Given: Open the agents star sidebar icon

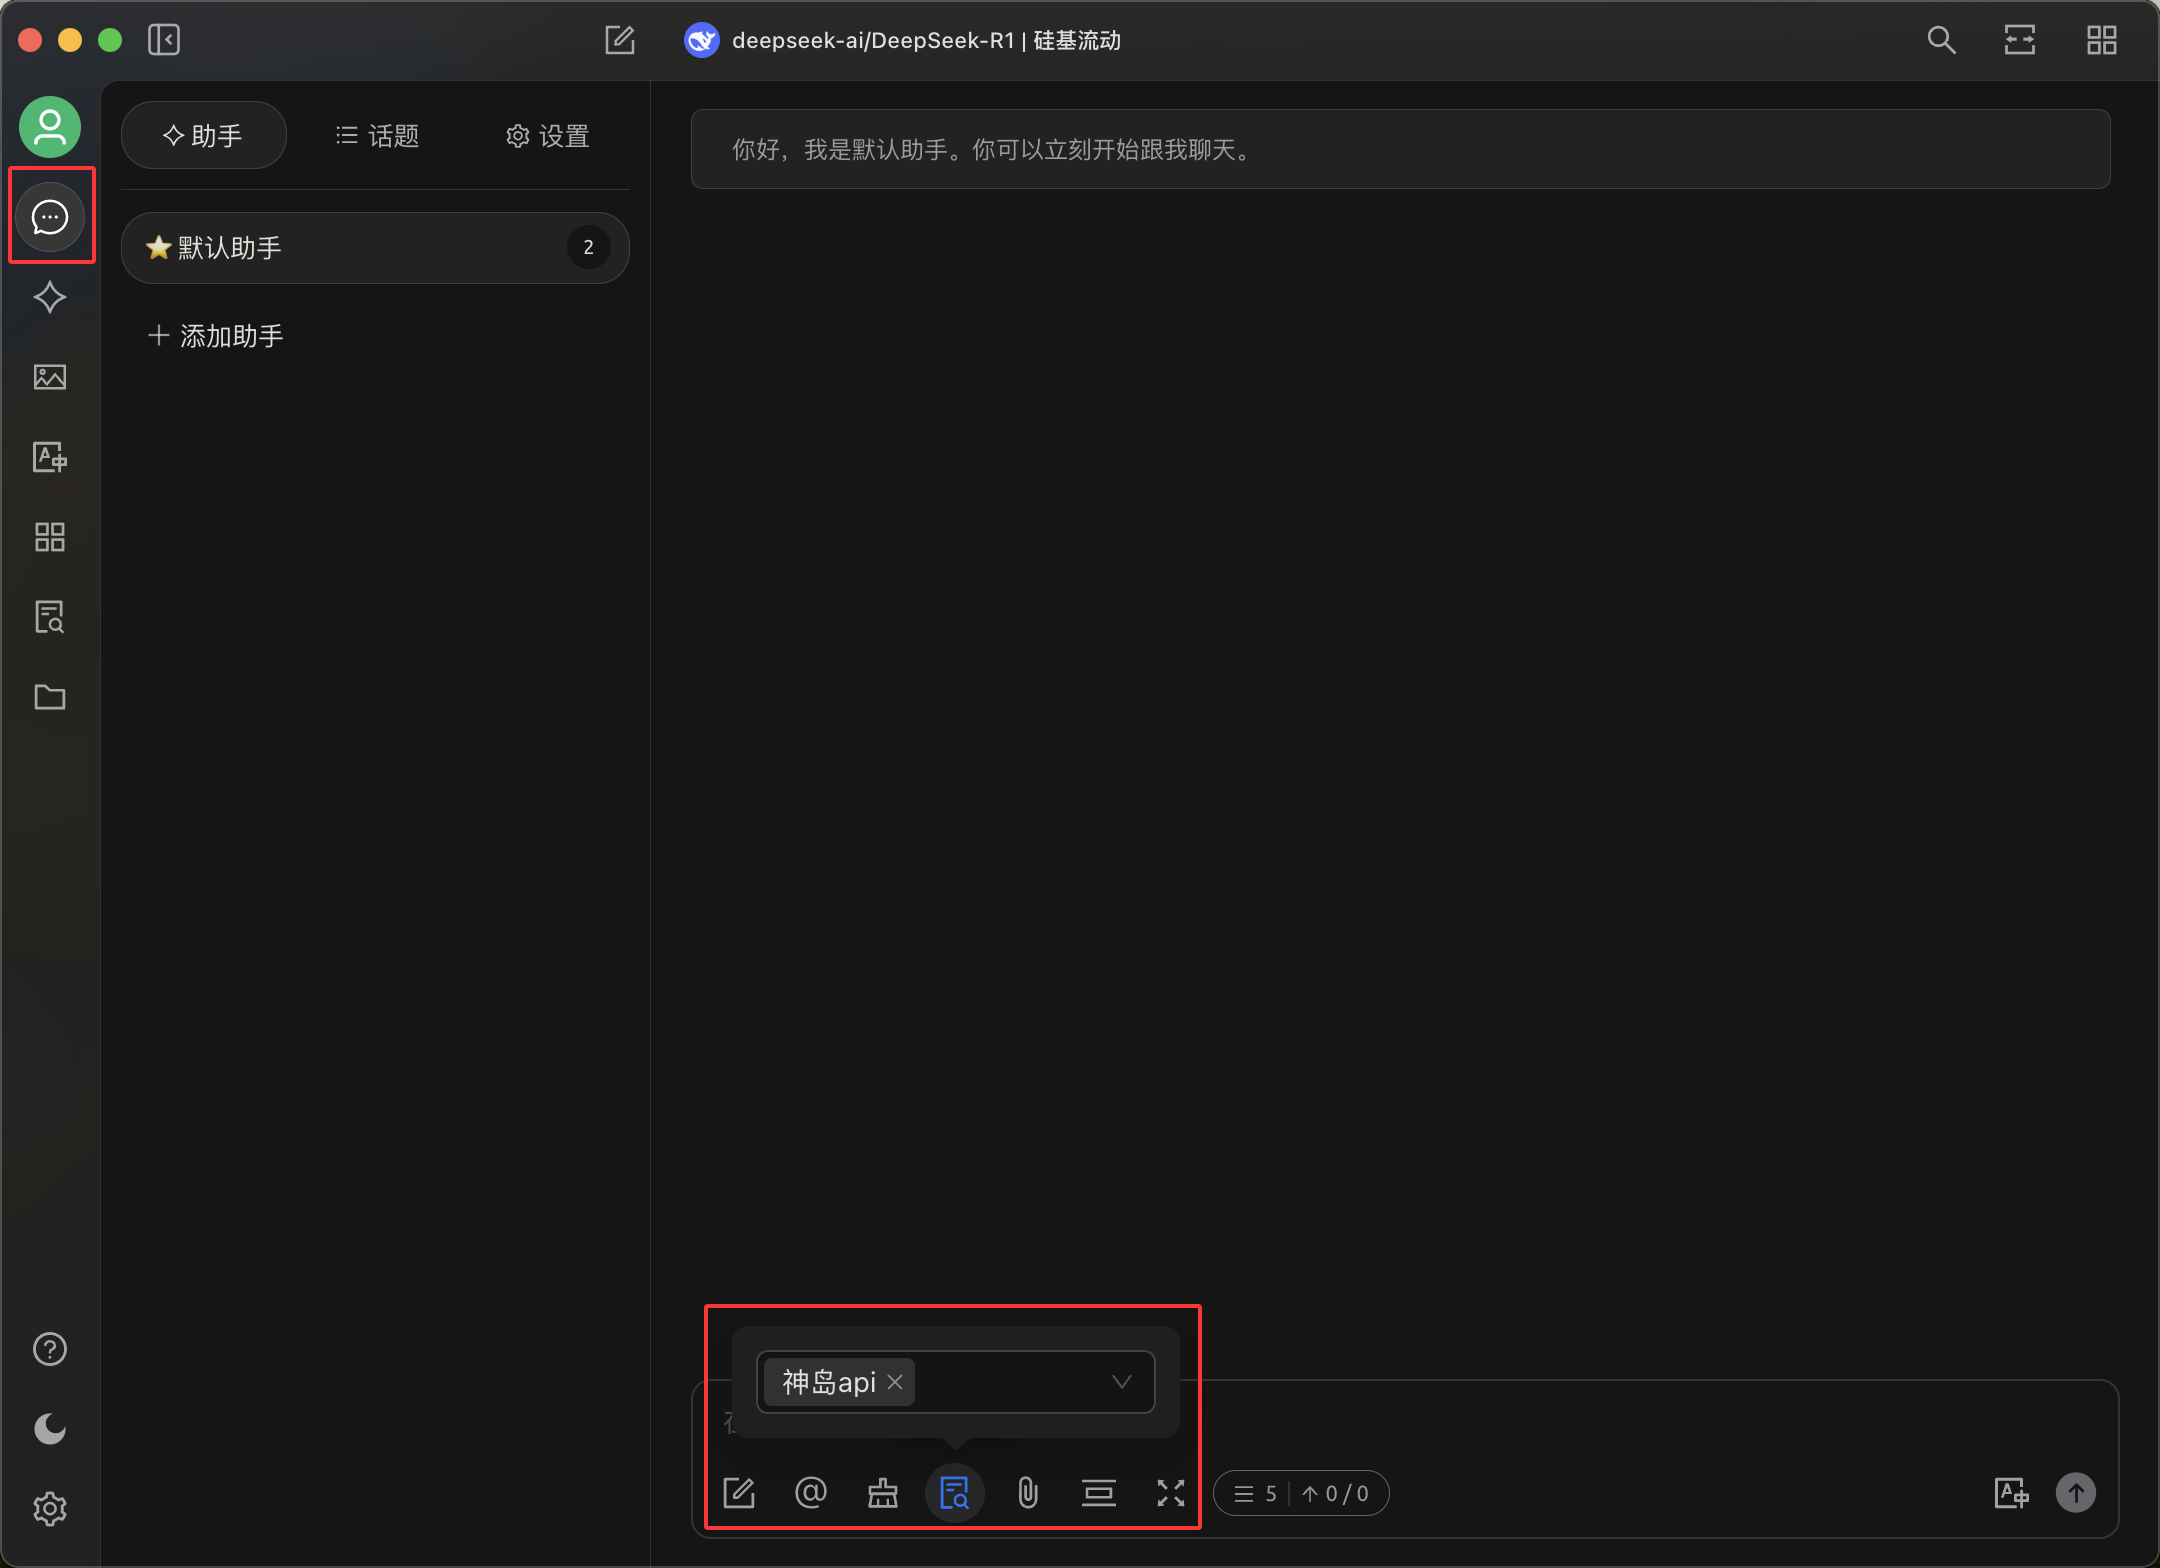Looking at the screenshot, I should coord(50,297).
